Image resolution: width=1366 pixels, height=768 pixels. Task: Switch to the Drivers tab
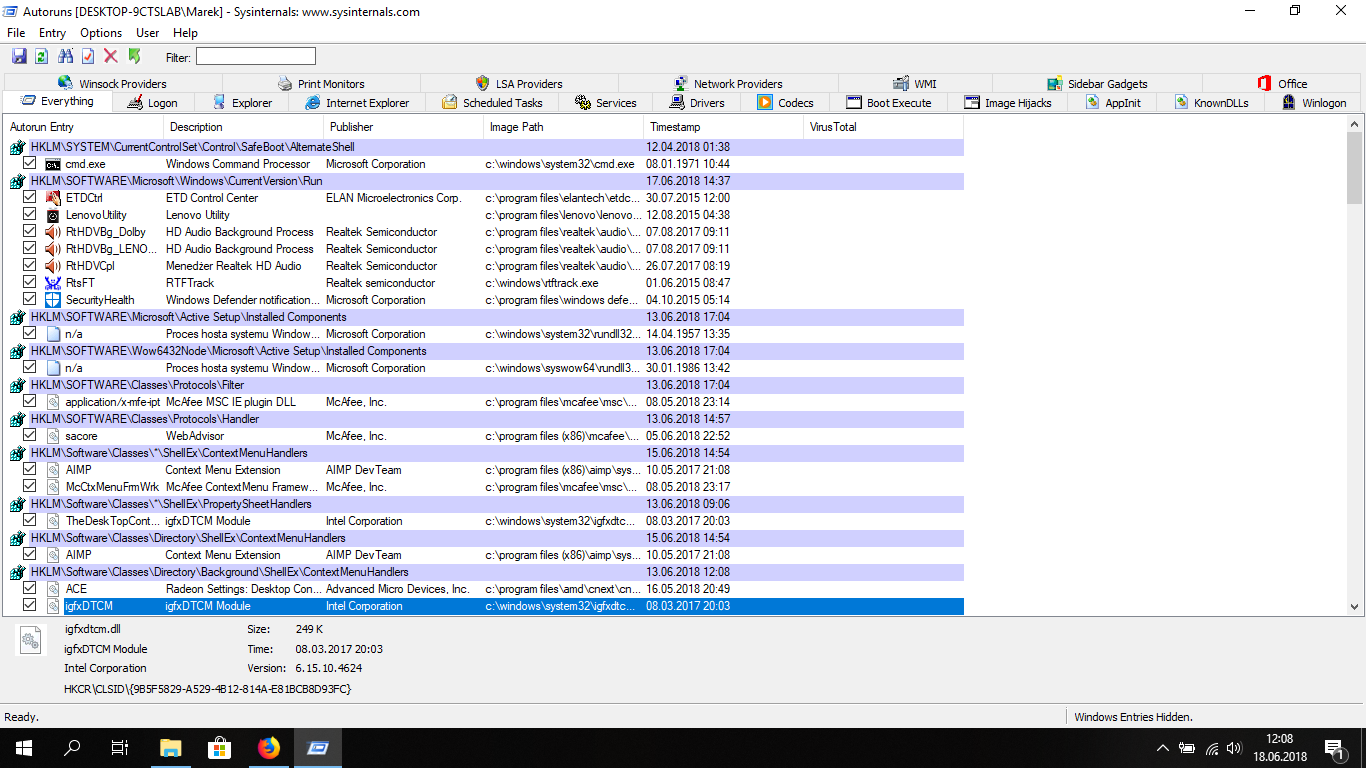tap(697, 102)
